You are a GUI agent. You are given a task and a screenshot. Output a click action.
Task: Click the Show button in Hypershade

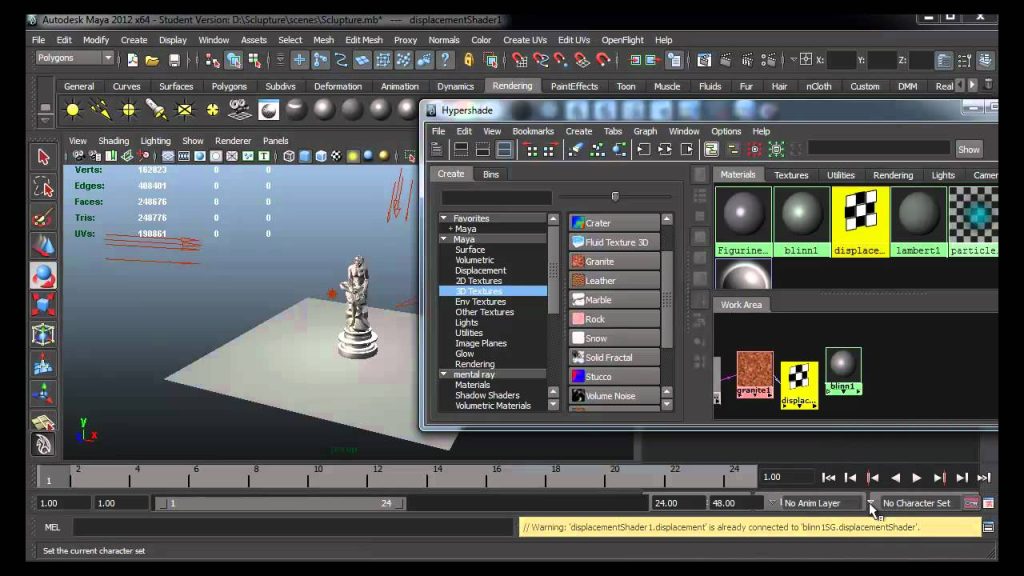tap(968, 150)
